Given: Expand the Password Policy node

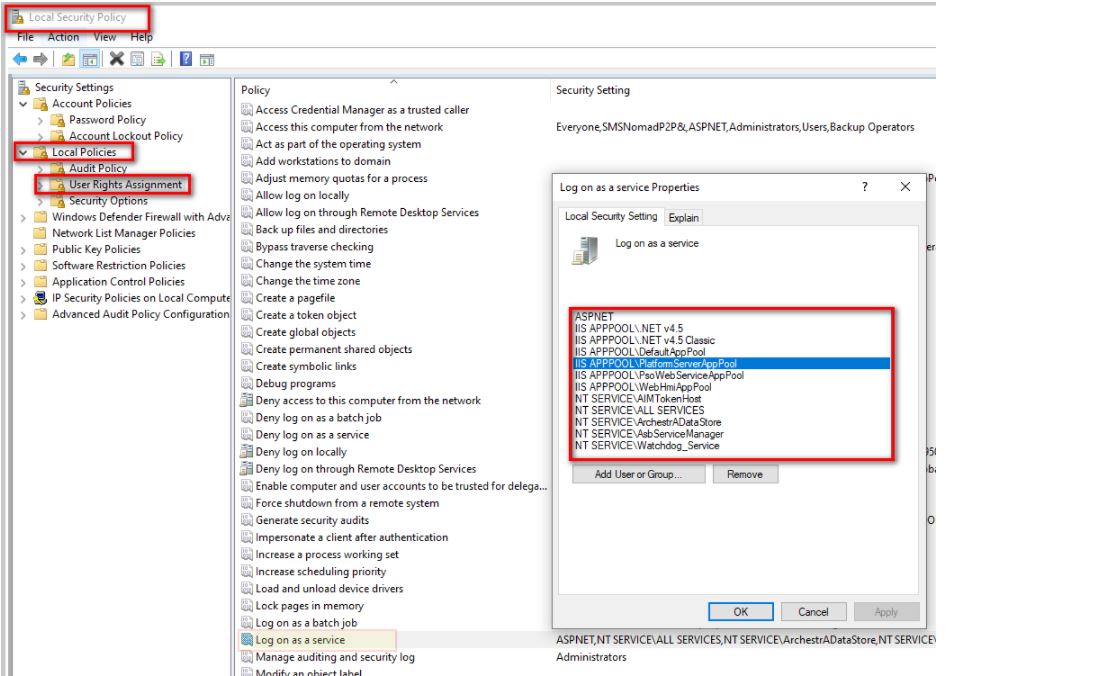Looking at the screenshot, I should pyautogui.click(x=40, y=120).
